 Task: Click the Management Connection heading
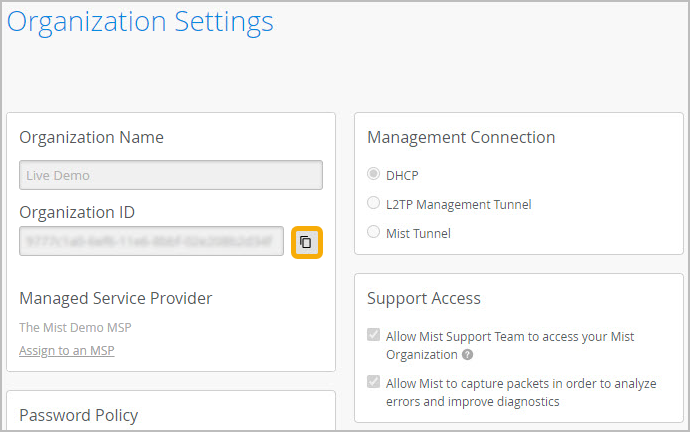[461, 137]
